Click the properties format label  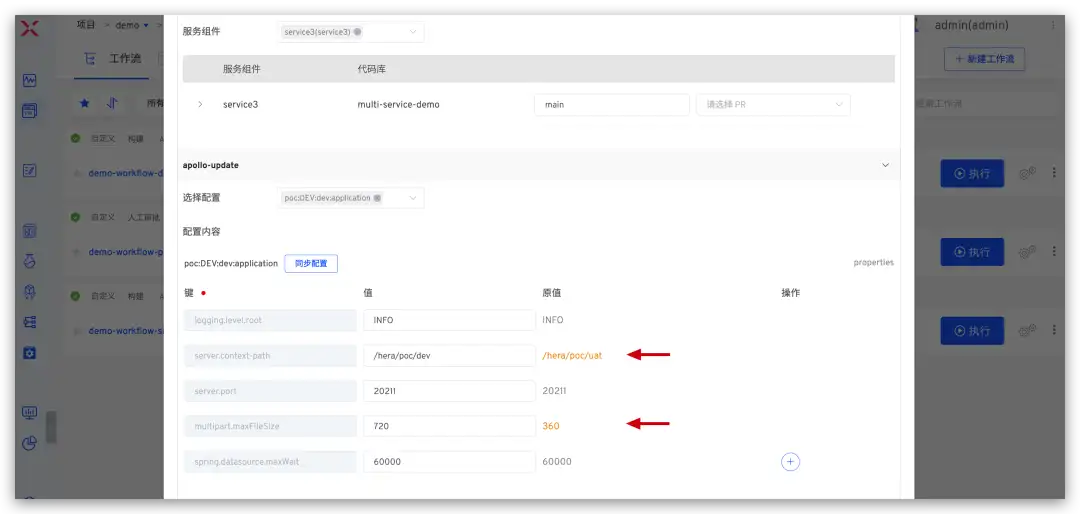pyautogui.click(x=873, y=263)
